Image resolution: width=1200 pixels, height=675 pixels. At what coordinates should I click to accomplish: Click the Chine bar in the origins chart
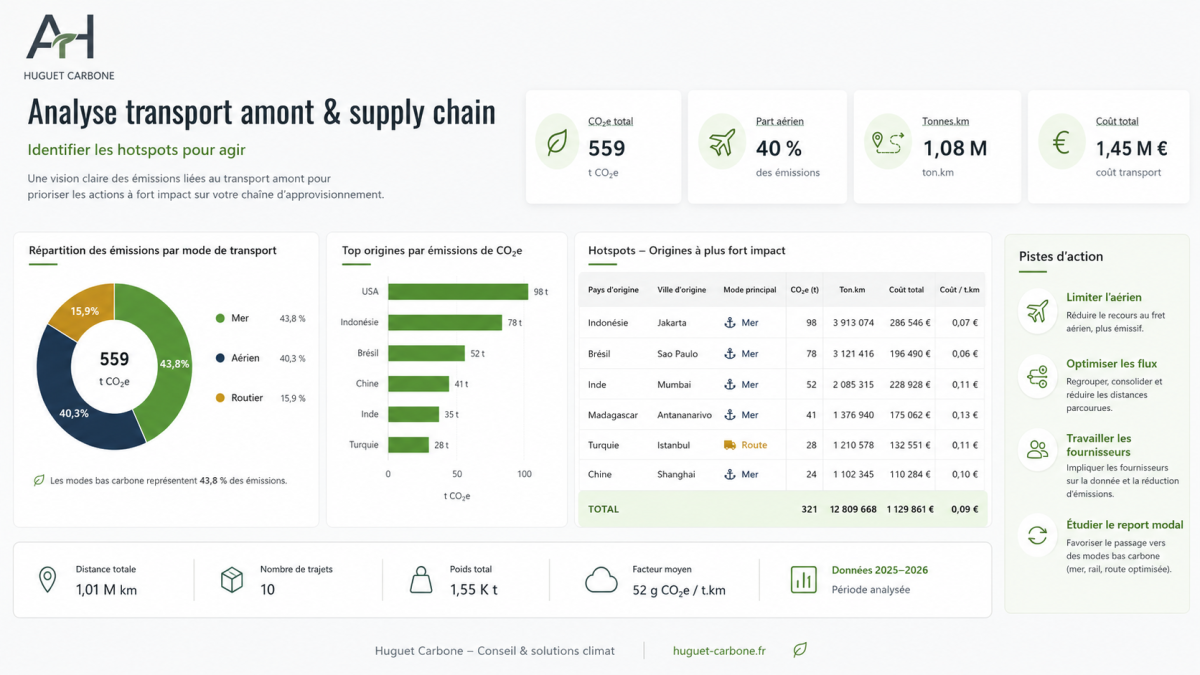point(418,384)
